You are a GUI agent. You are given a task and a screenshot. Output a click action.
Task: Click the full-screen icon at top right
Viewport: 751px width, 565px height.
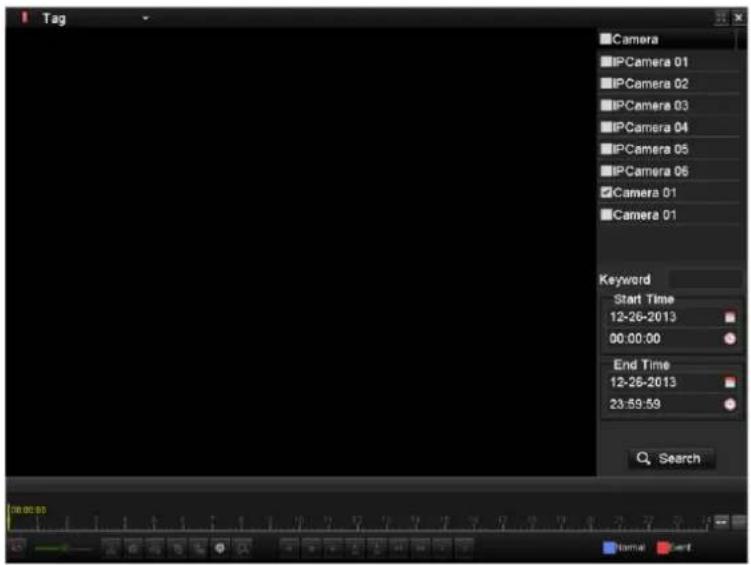721,18
